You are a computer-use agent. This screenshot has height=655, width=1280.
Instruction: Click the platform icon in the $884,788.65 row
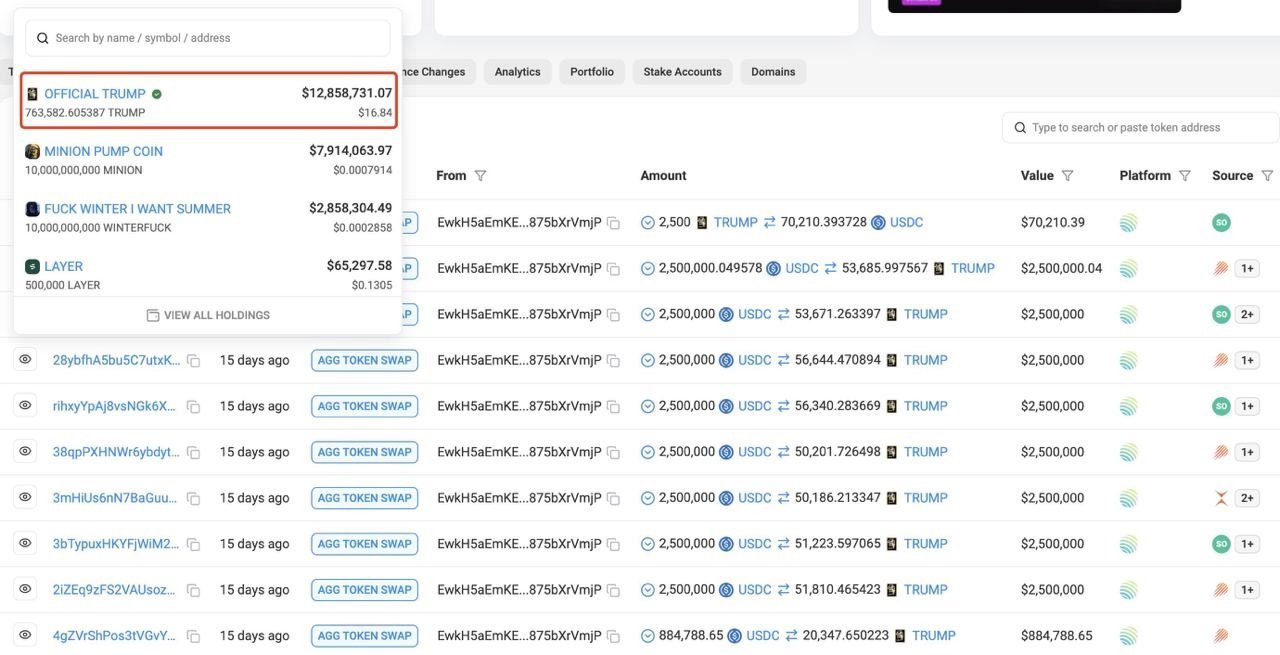(1128, 635)
